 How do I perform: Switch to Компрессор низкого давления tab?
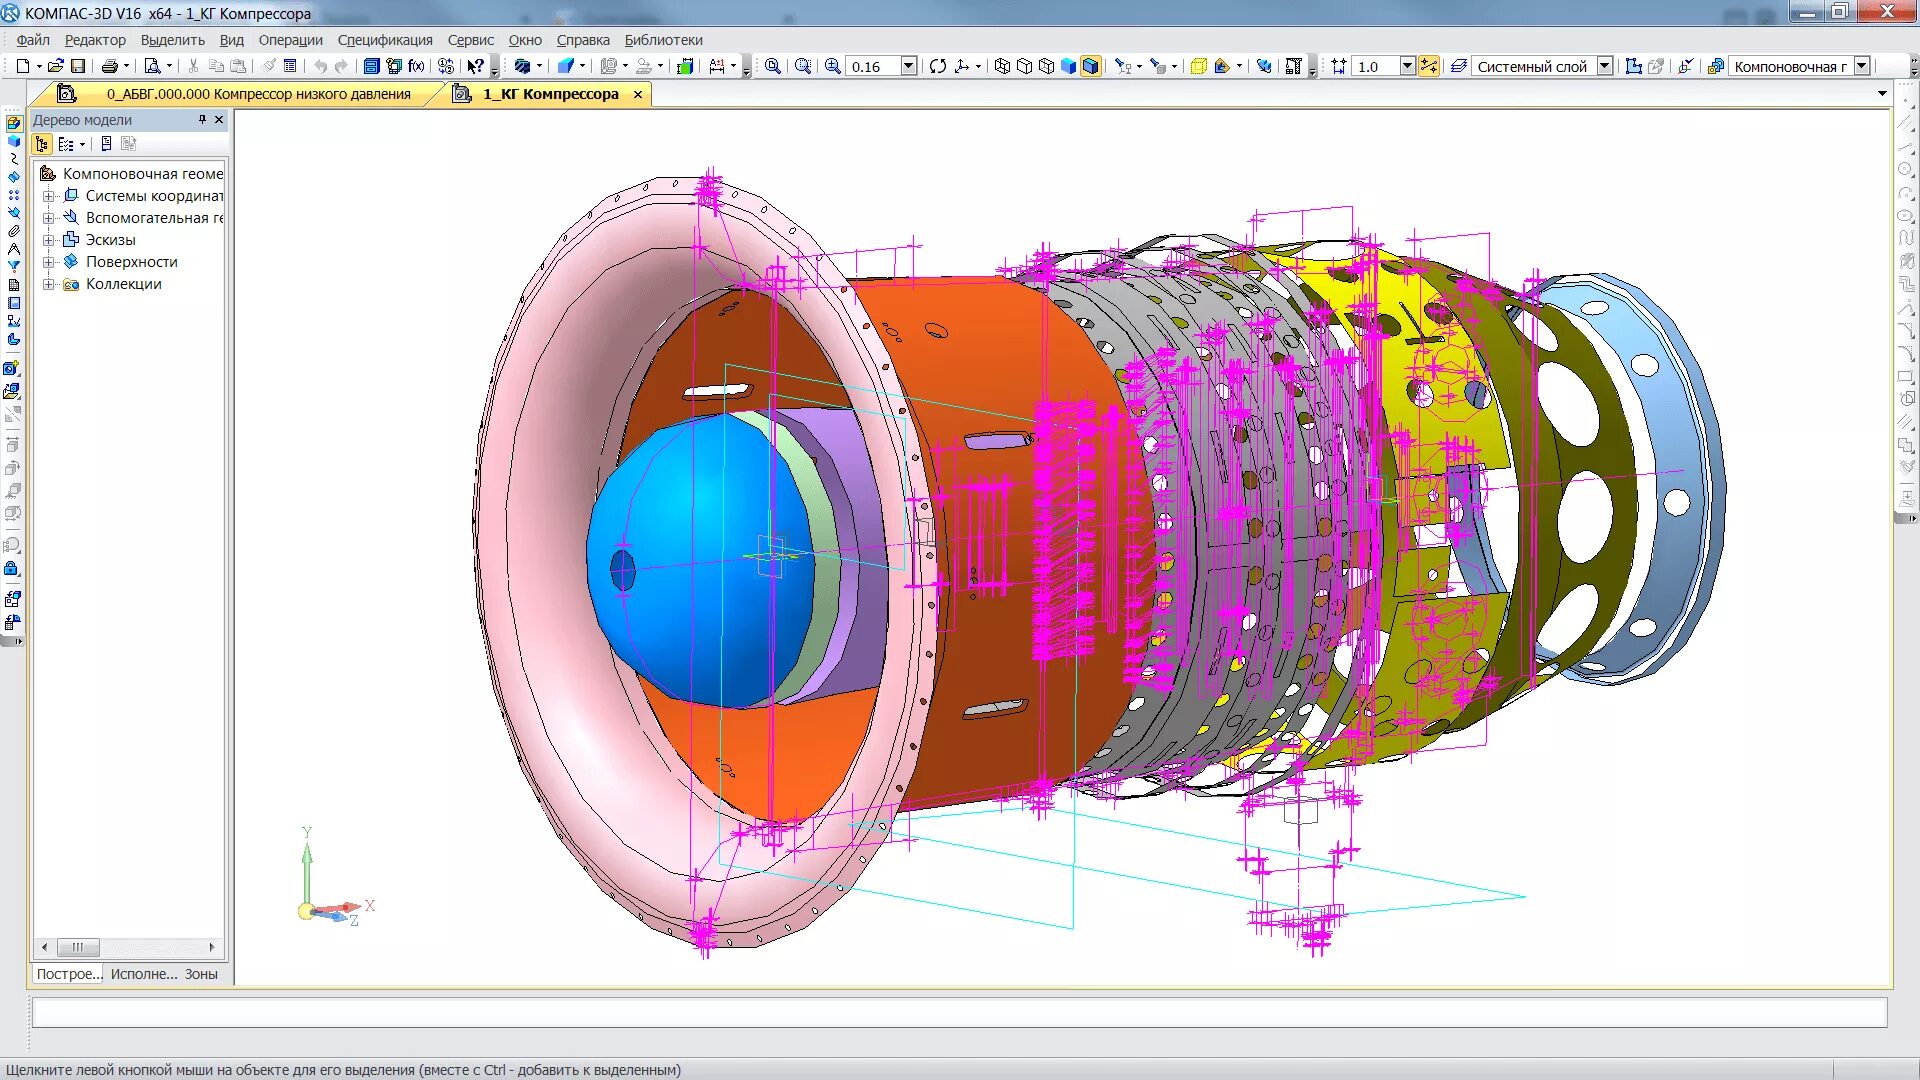click(258, 94)
